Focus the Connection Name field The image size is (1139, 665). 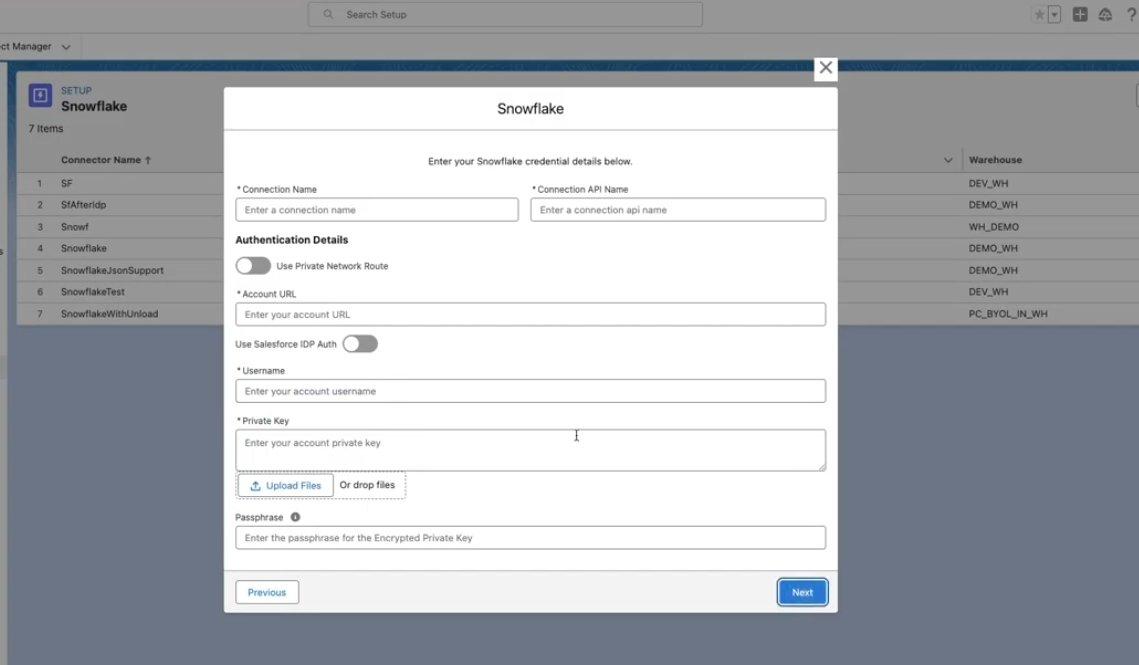(x=376, y=210)
